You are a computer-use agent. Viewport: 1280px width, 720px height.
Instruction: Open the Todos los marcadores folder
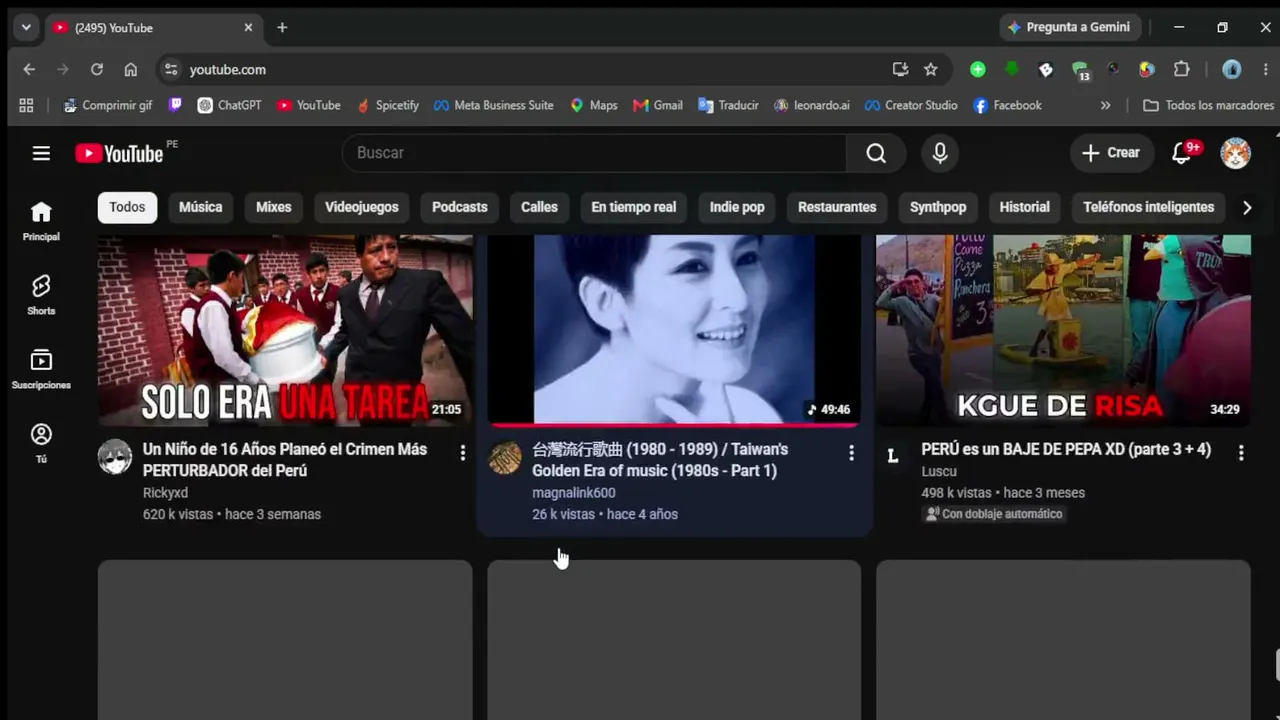tap(1208, 105)
